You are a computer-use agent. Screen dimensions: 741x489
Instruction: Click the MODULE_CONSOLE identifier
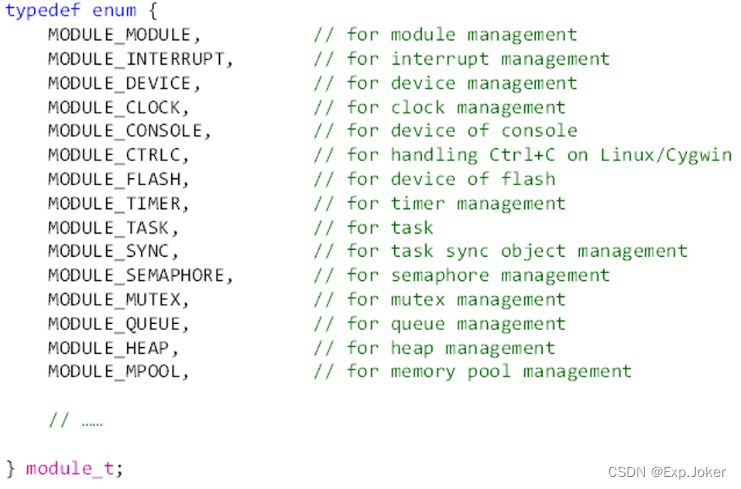125,131
